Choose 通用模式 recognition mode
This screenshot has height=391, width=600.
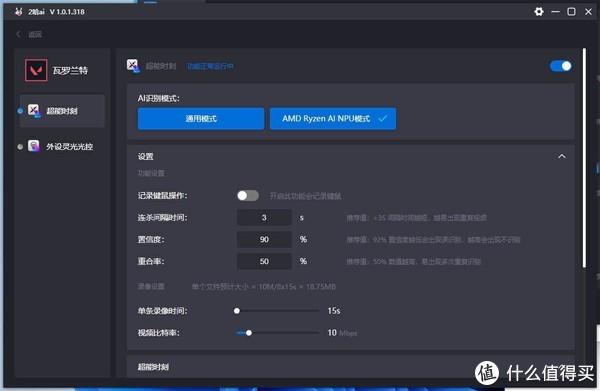201,119
